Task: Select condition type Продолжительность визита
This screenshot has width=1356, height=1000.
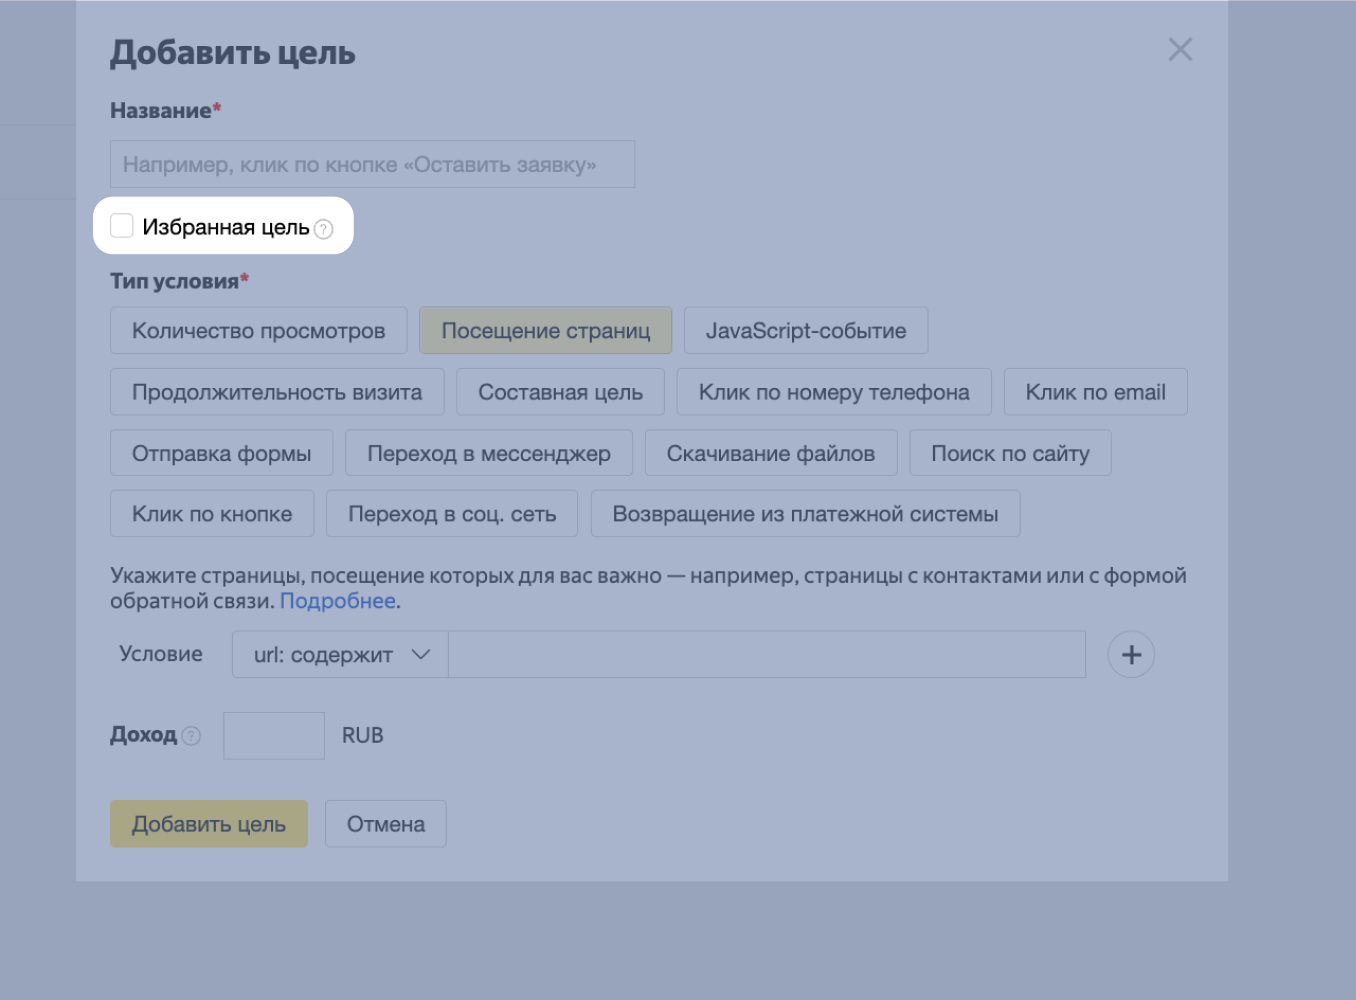Action: coord(276,392)
